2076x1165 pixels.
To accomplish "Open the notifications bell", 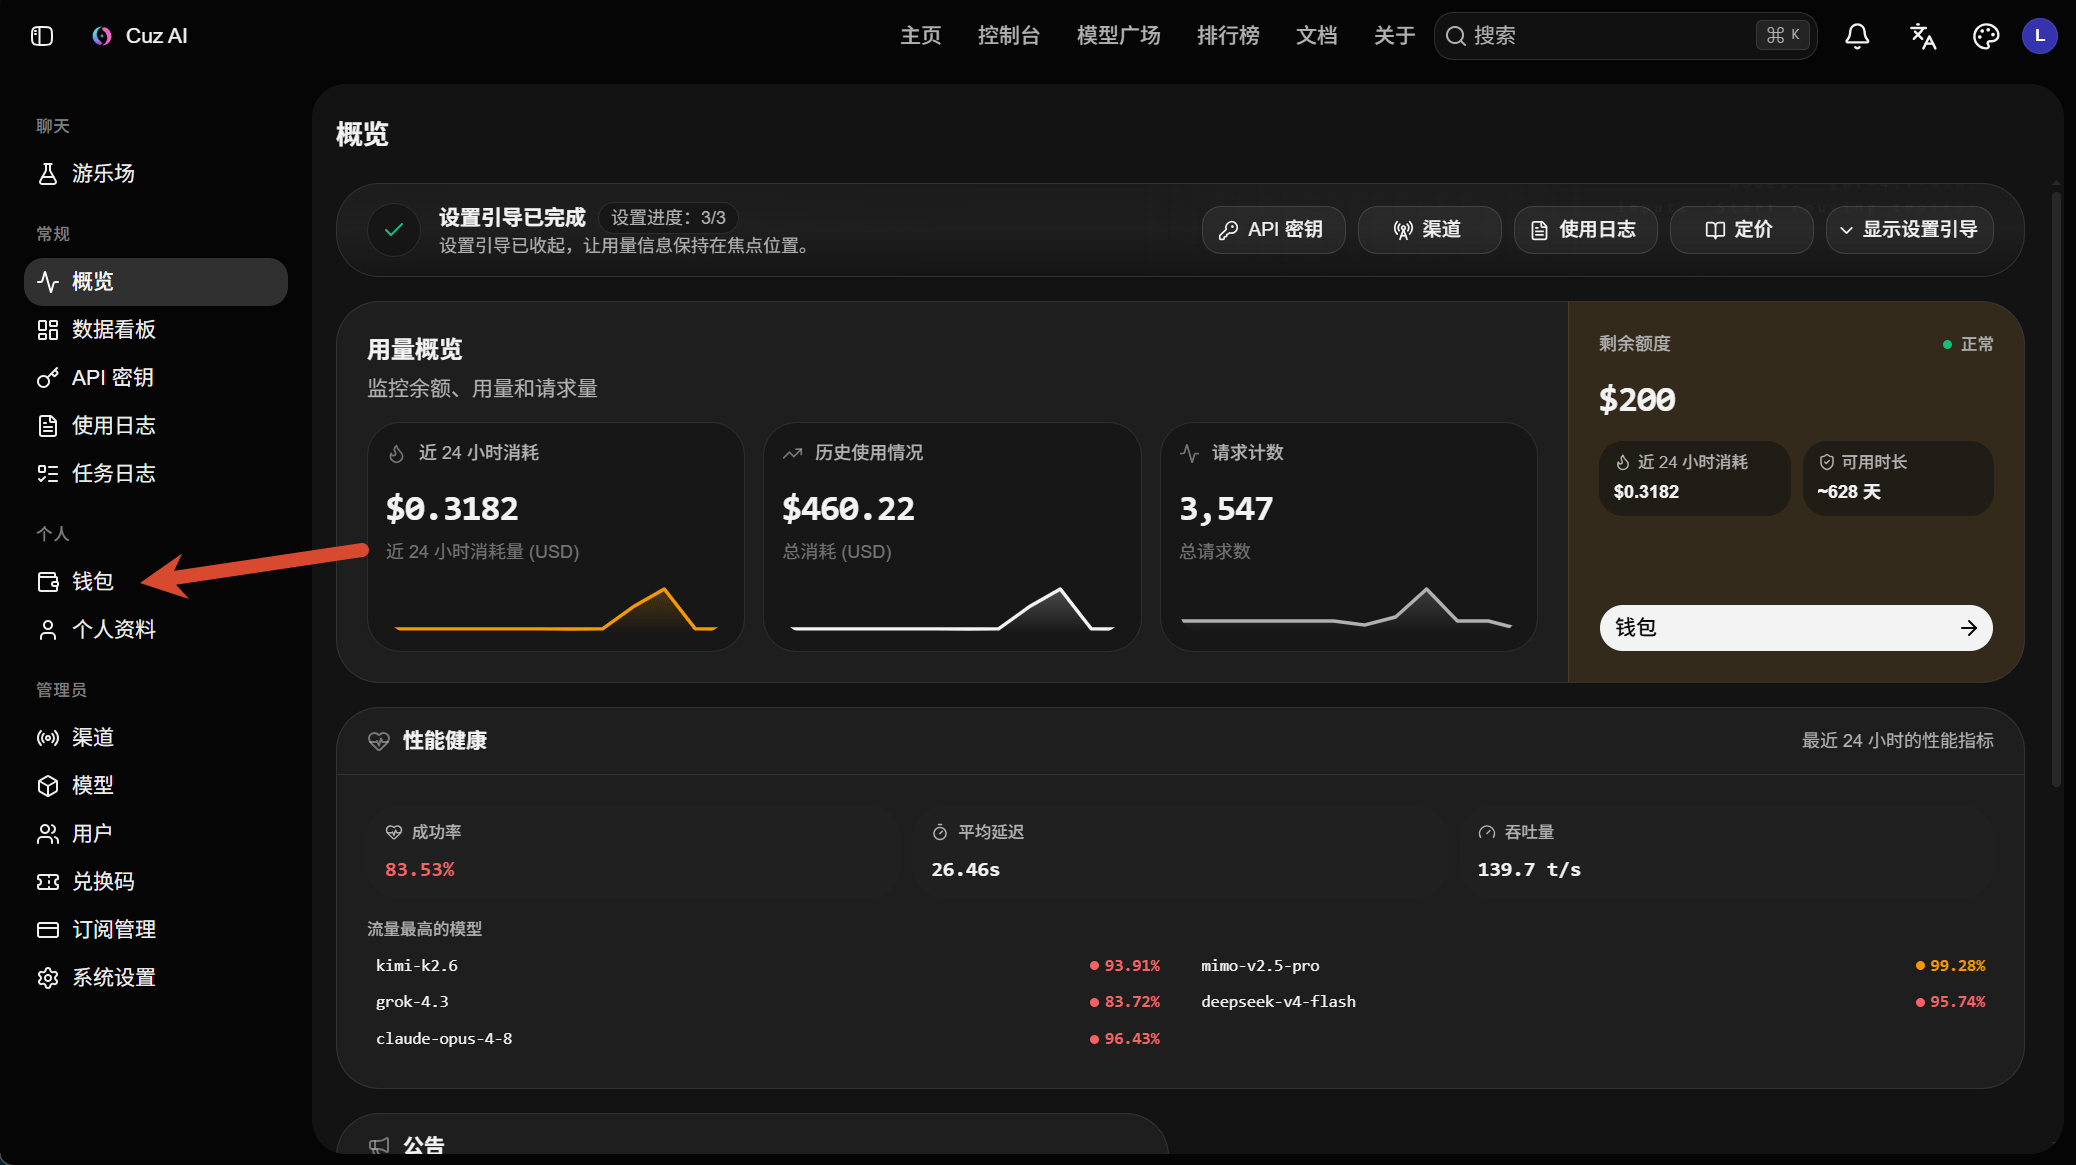I will 1857,36.
